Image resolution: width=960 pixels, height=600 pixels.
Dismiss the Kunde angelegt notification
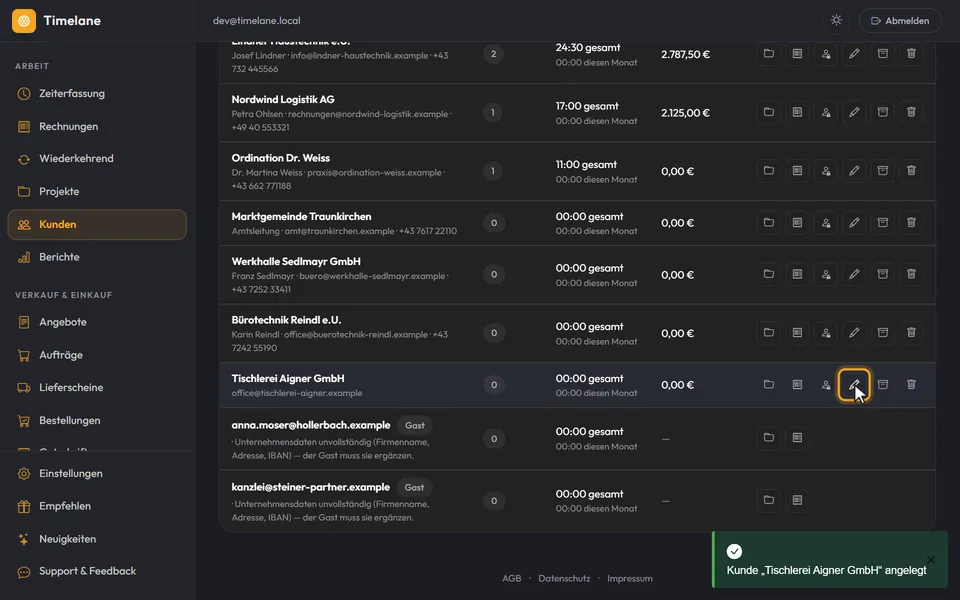coord(931,560)
